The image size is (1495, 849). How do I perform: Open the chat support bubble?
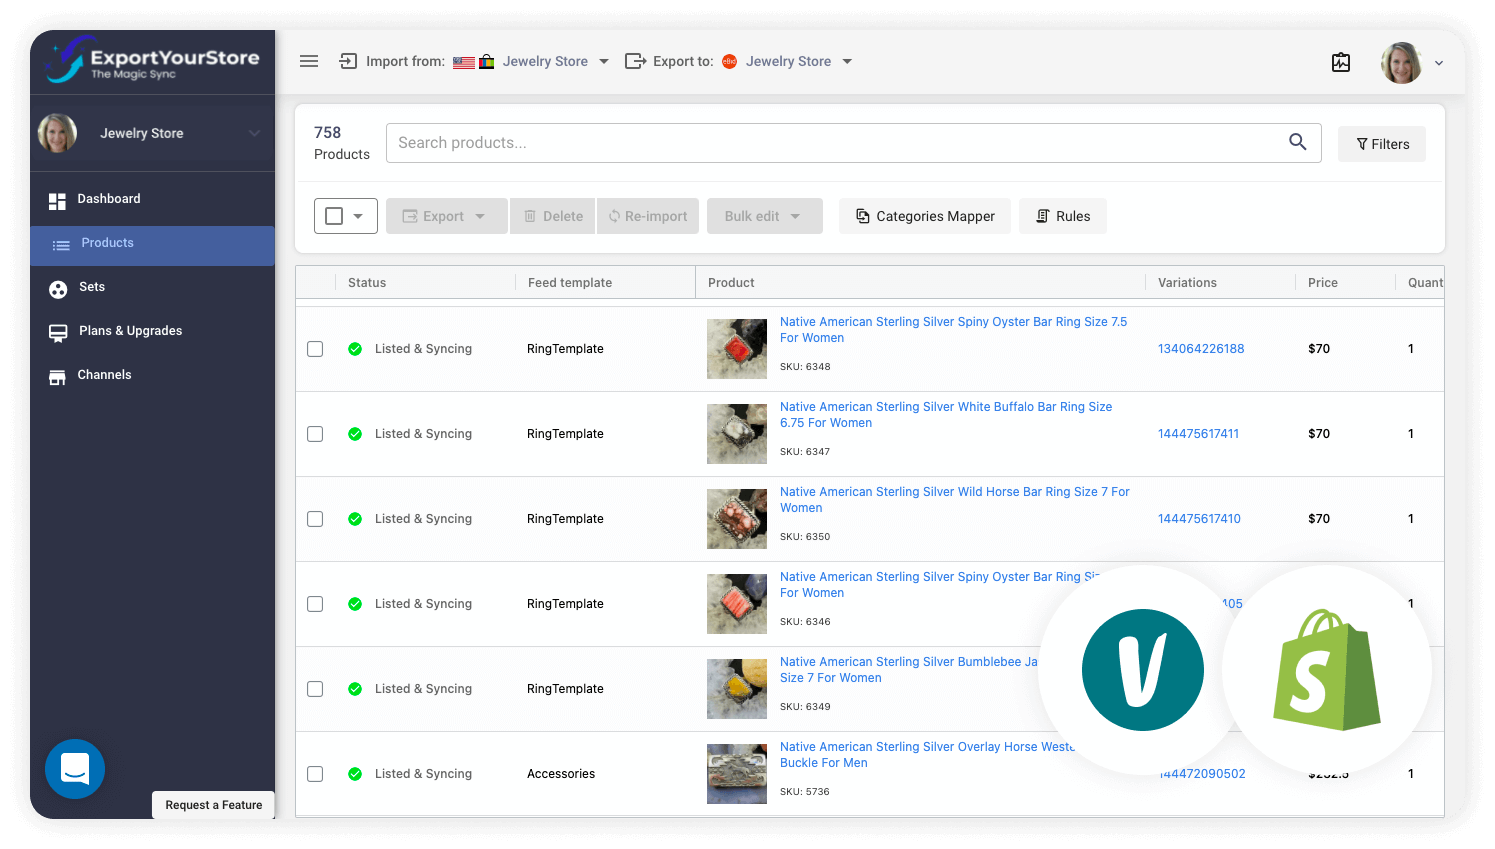[x=75, y=769]
